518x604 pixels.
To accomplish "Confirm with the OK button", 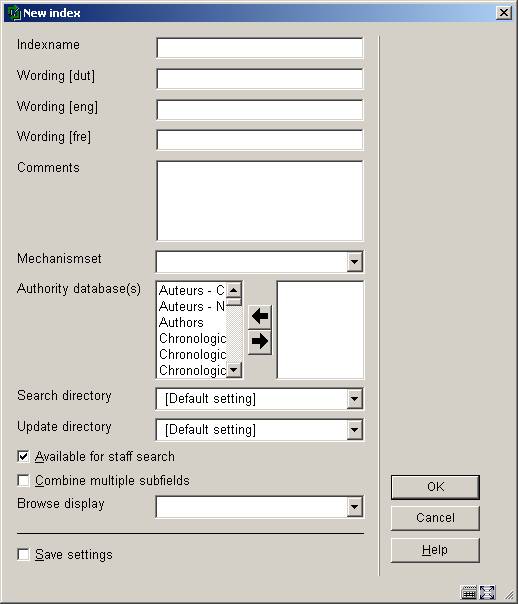I will 435,487.
